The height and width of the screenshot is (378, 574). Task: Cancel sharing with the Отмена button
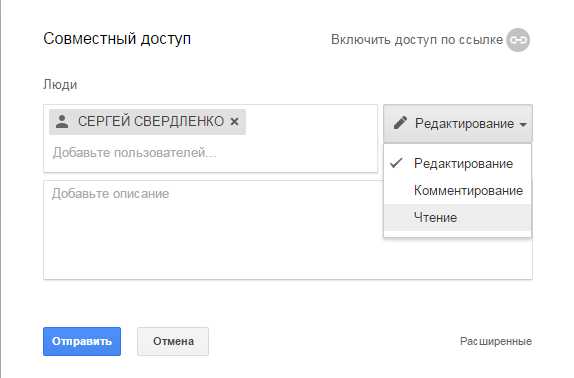coord(173,341)
